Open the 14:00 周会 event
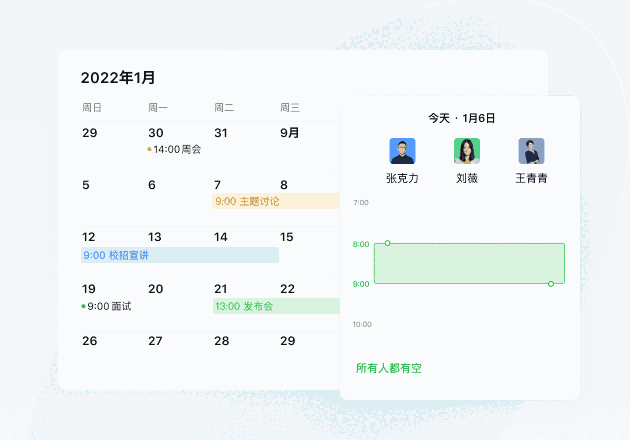This screenshot has width=630, height=440. (174, 149)
